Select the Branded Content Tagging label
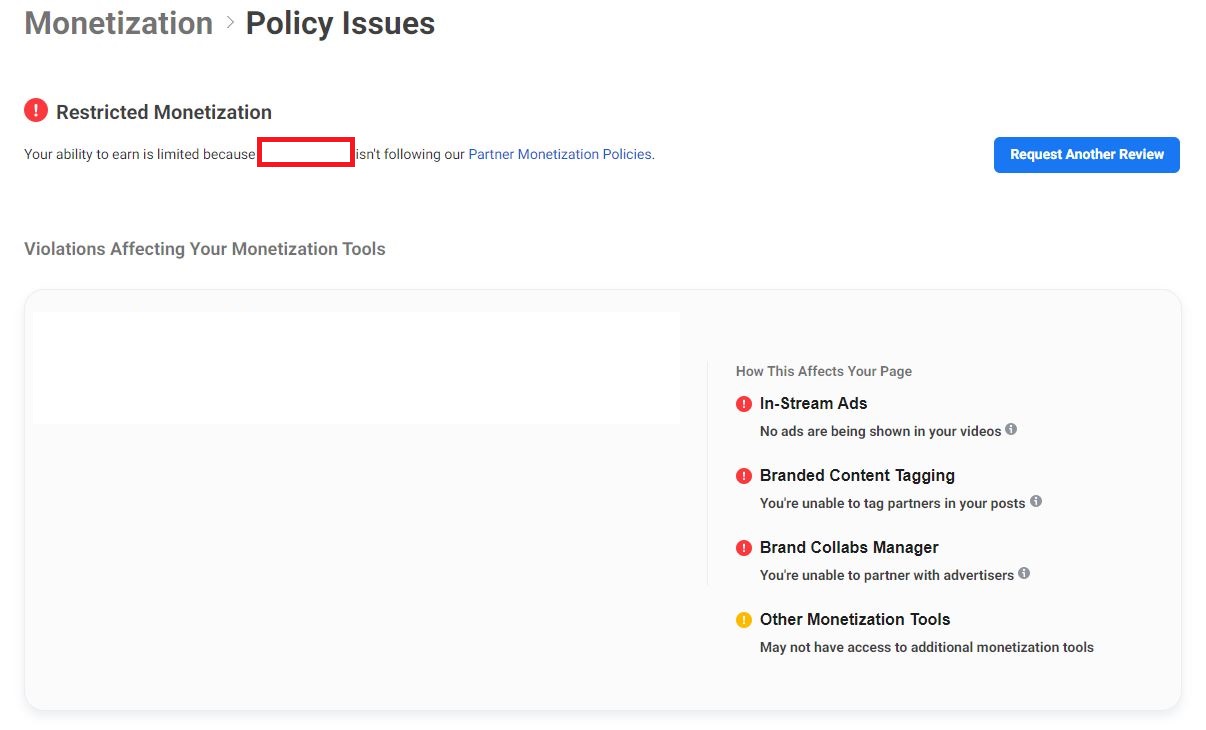Screen dimensions: 1206x730 857,475
